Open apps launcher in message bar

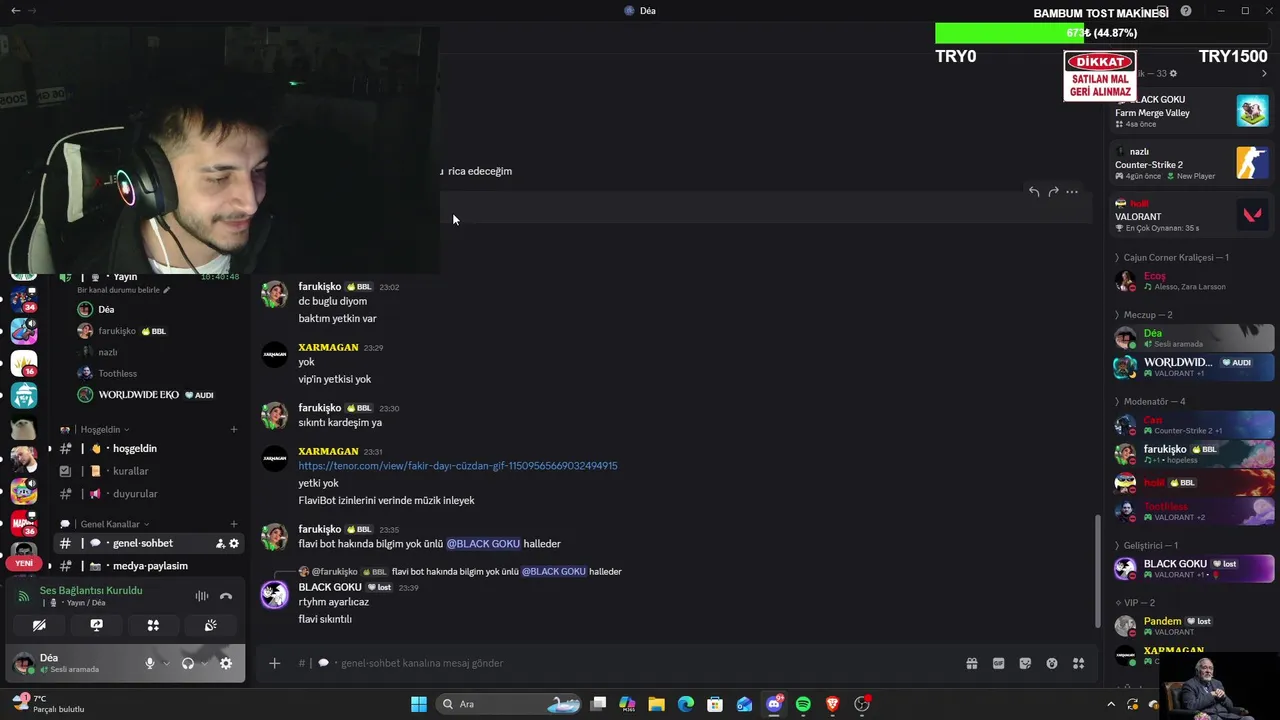tap(1079, 663)
